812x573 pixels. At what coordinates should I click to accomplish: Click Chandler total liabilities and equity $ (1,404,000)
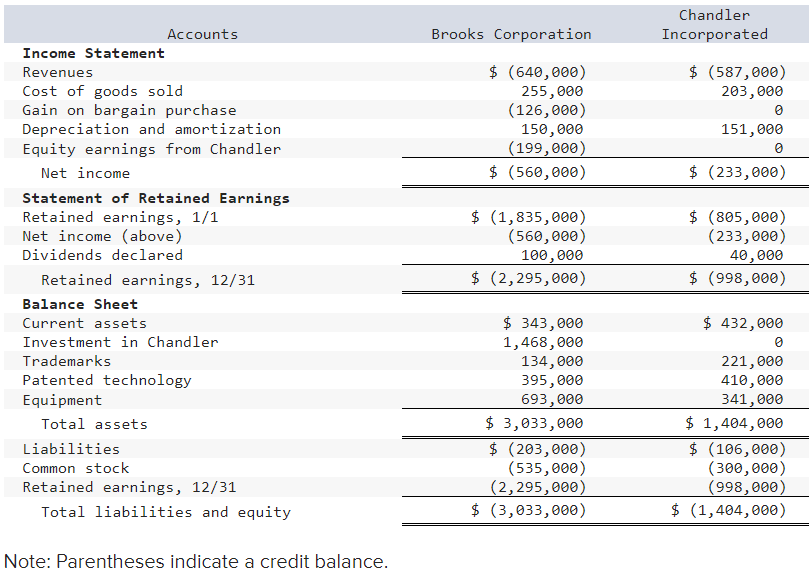729,510
